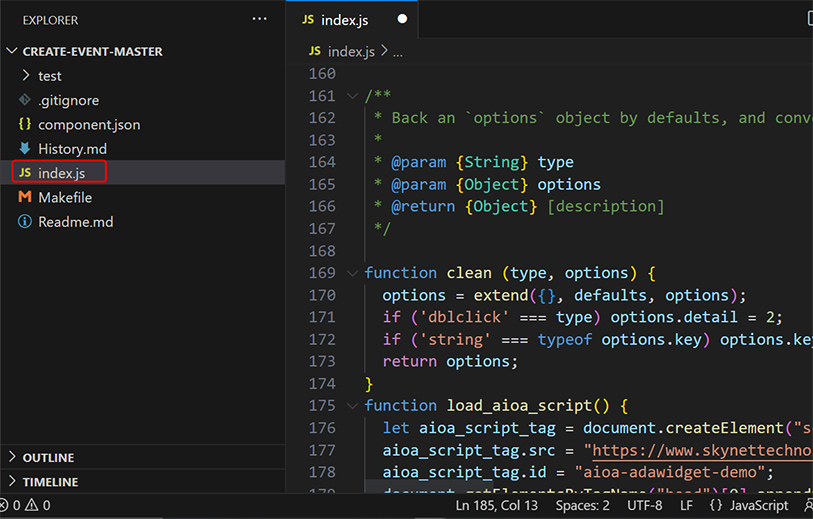Click the UTF-8 encoding selector
813x519 pixels.
point(644,506)
